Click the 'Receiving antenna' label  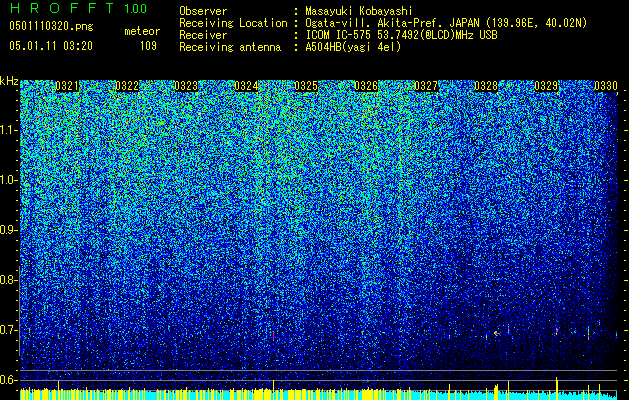point(230,47)
